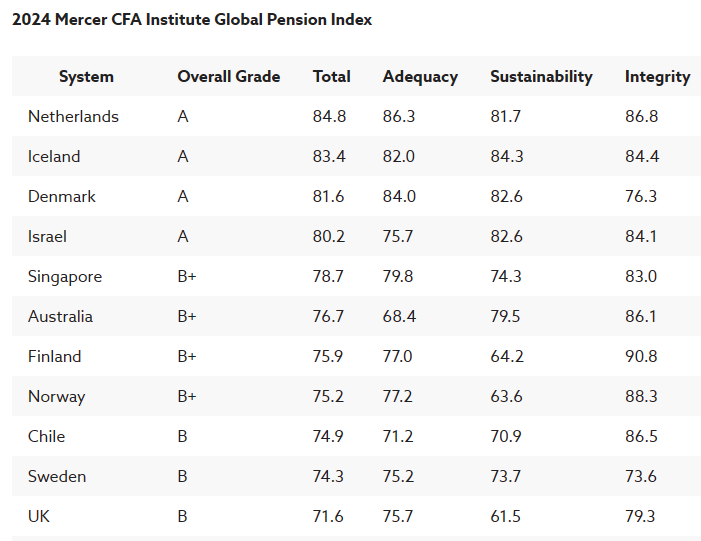The width and height of the screenshot is (701, 541).
Task: Click the Singapore system cell
Action: click(x=65, y=277)
